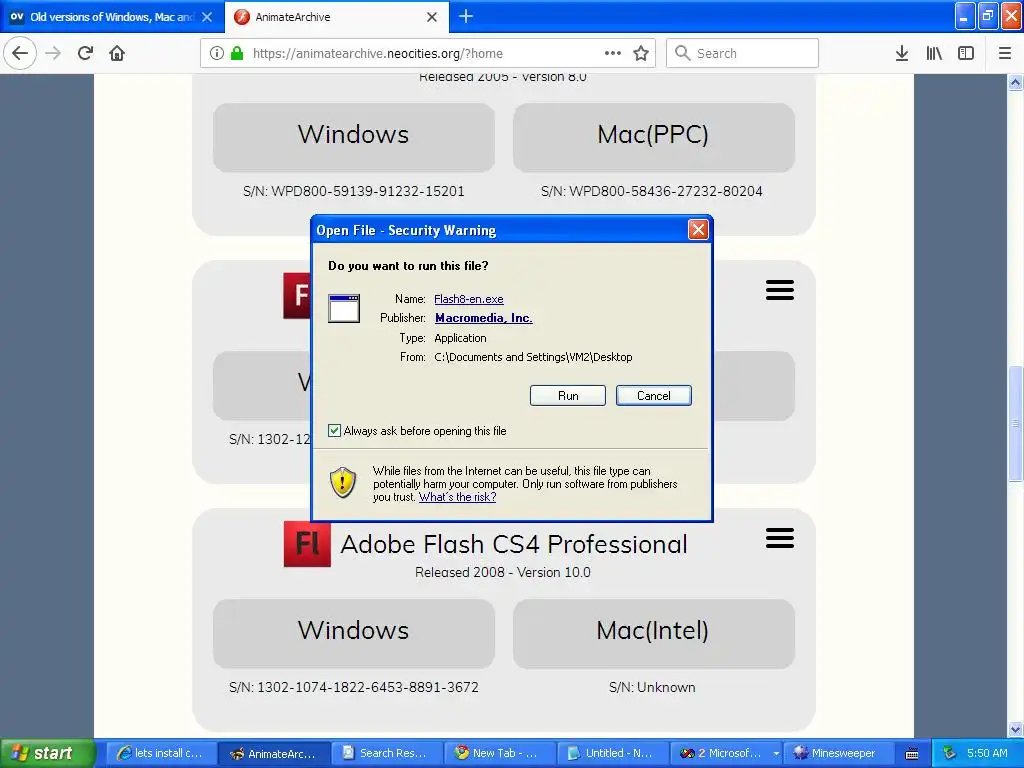This screenshot has width=1024, height=768.
Task: Go back to the previous page in Firefox
Action: [x=20, y=54]
